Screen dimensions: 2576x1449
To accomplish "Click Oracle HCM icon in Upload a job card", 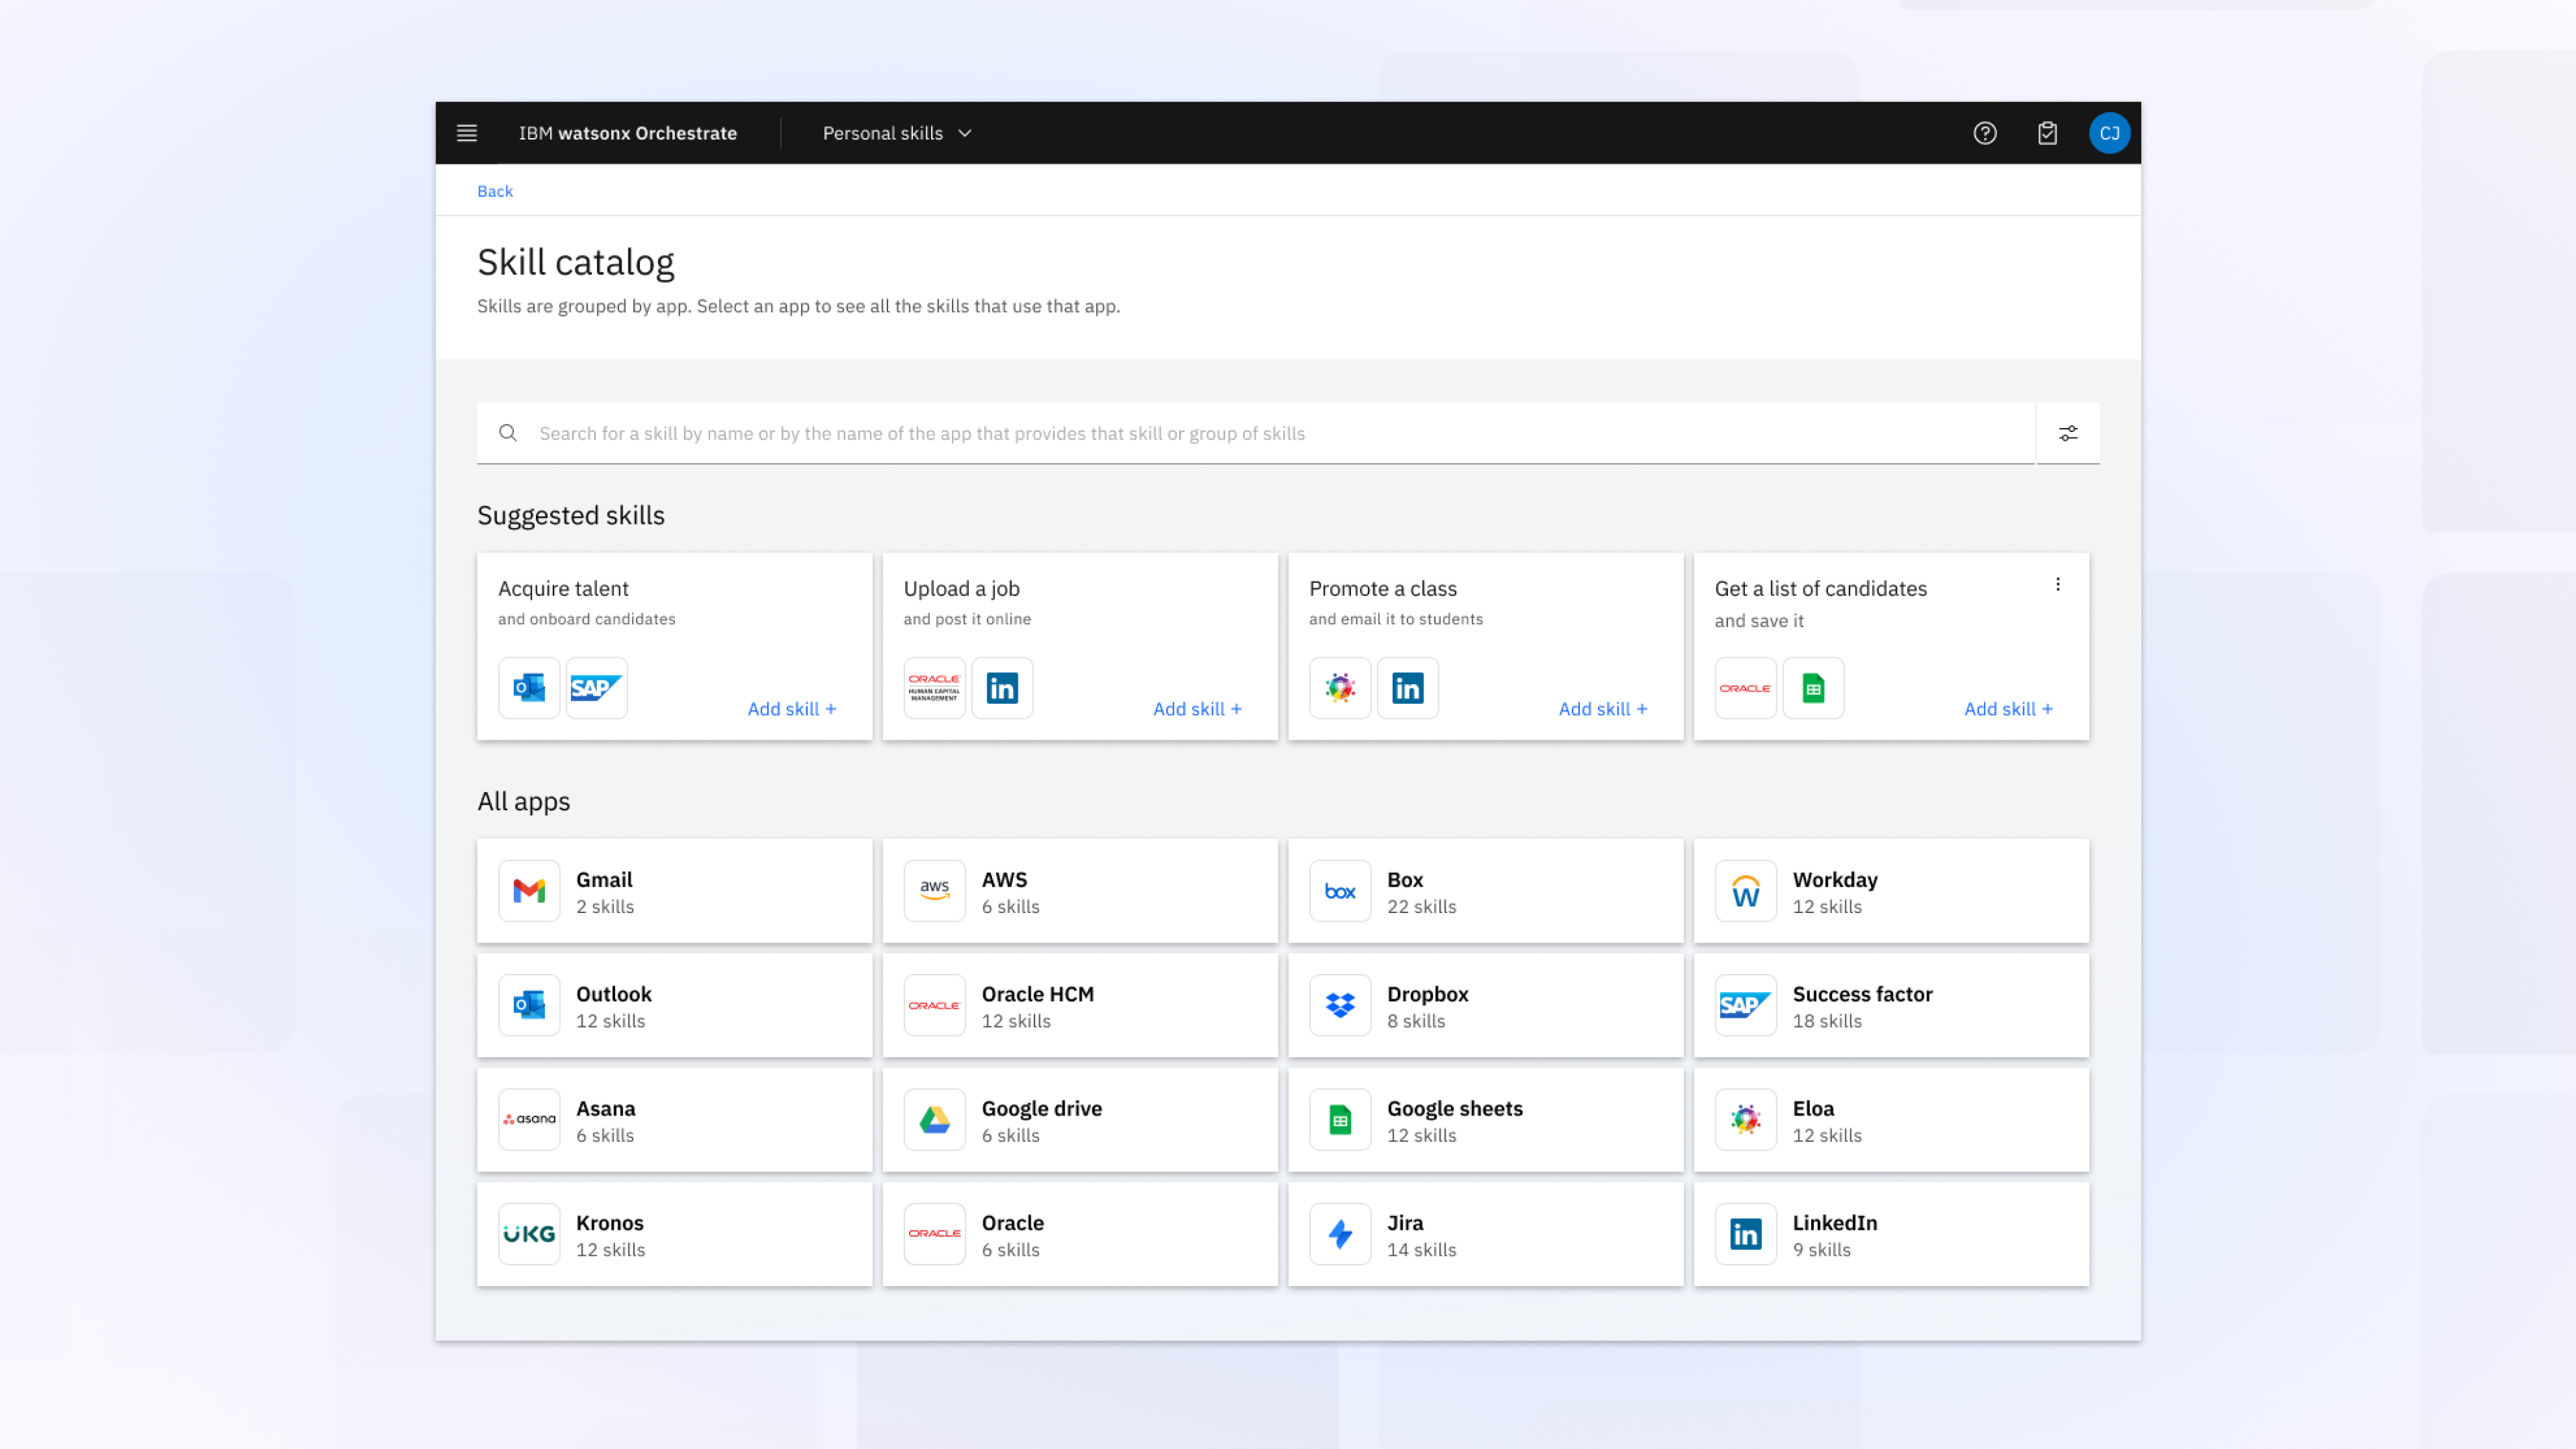I will (x=934, y=688).
